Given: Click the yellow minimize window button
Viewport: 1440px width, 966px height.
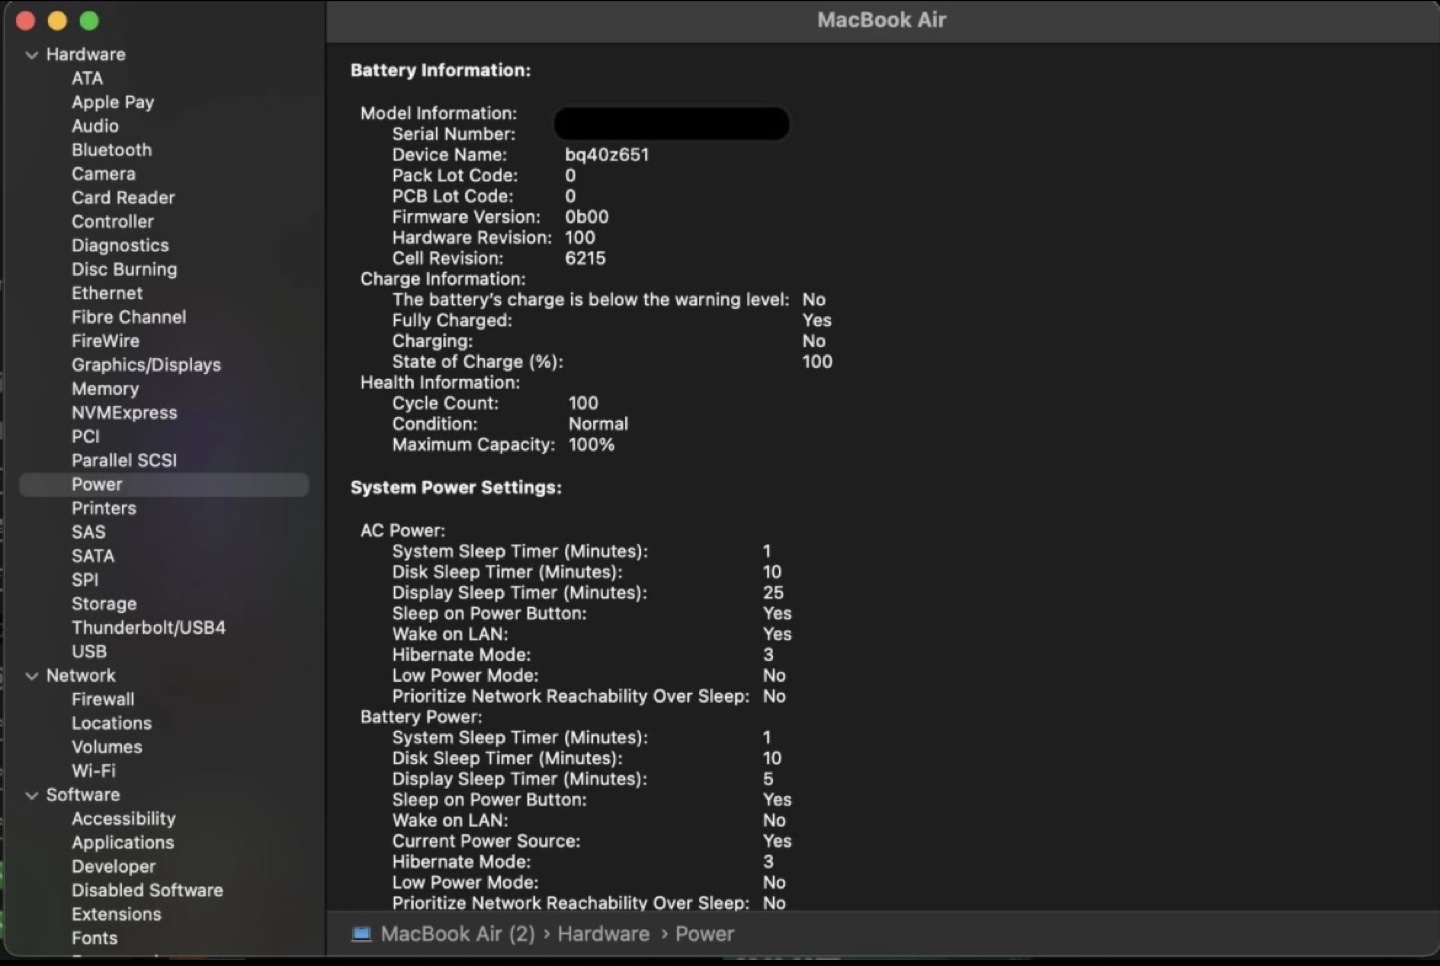Looking at the screenshot, I should [57, 21].
